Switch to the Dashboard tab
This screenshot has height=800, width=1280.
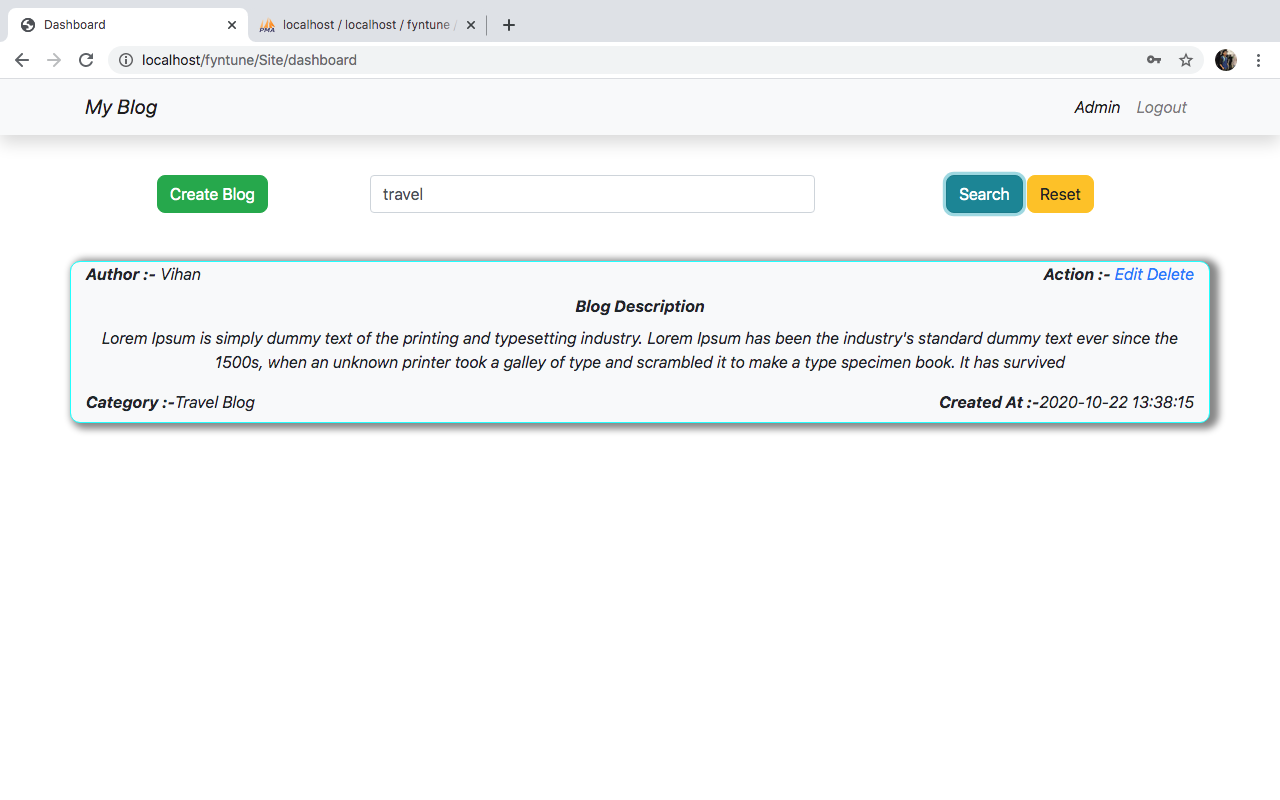point(120,25)
